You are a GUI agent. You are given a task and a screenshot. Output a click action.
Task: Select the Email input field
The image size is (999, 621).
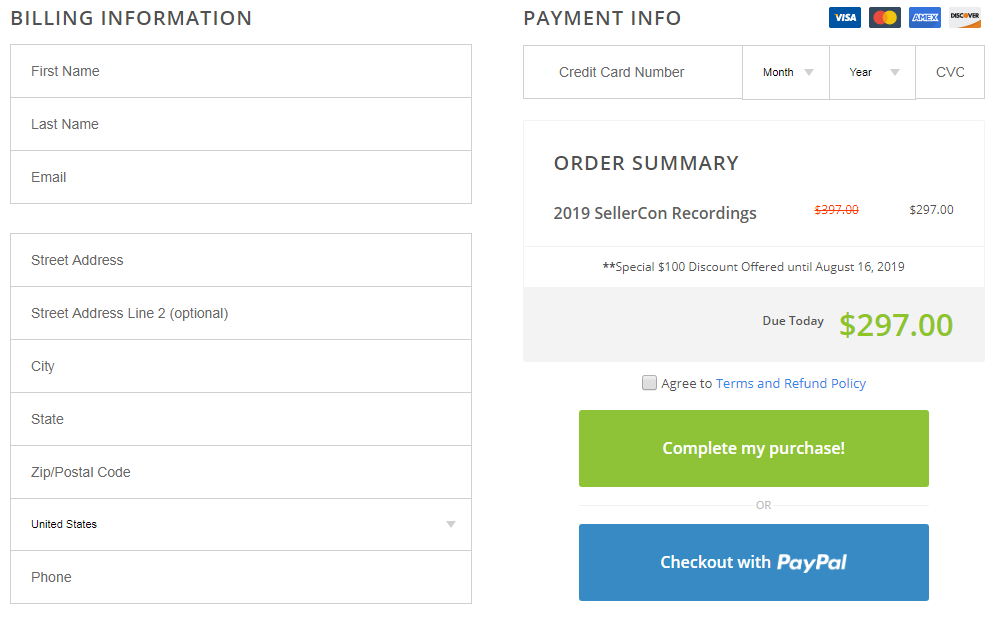241,177
